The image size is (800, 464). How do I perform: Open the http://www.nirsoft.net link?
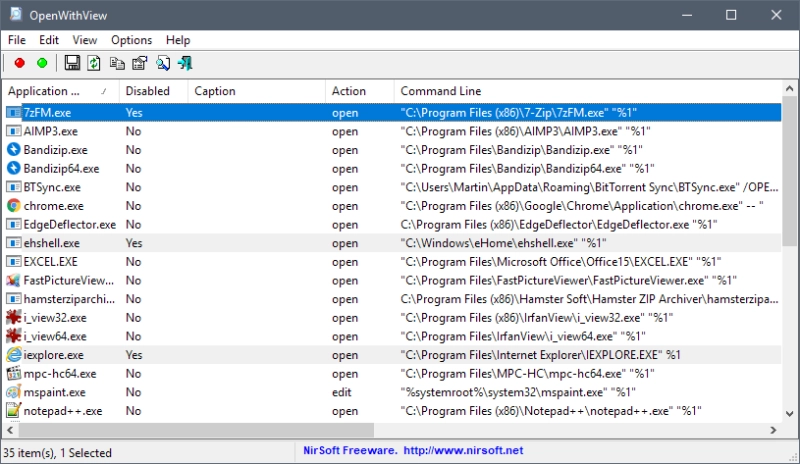(463, 450)
